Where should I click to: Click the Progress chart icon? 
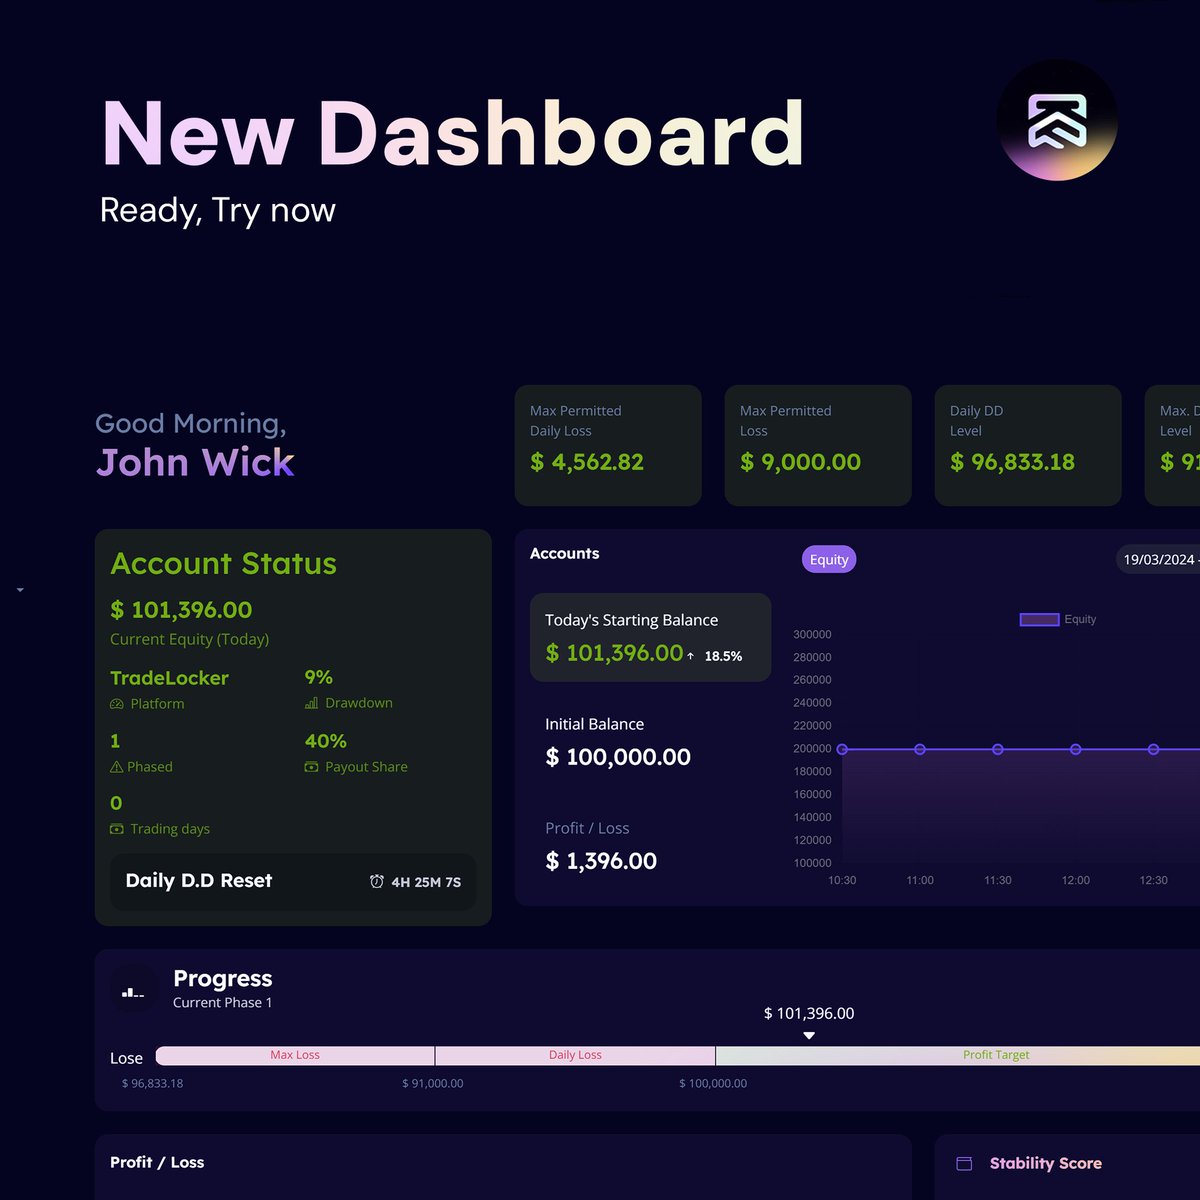point(133,990)
